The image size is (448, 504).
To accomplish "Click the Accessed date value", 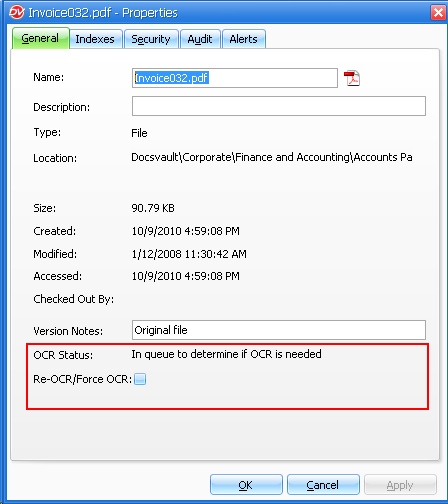I will tap(186, 276).
